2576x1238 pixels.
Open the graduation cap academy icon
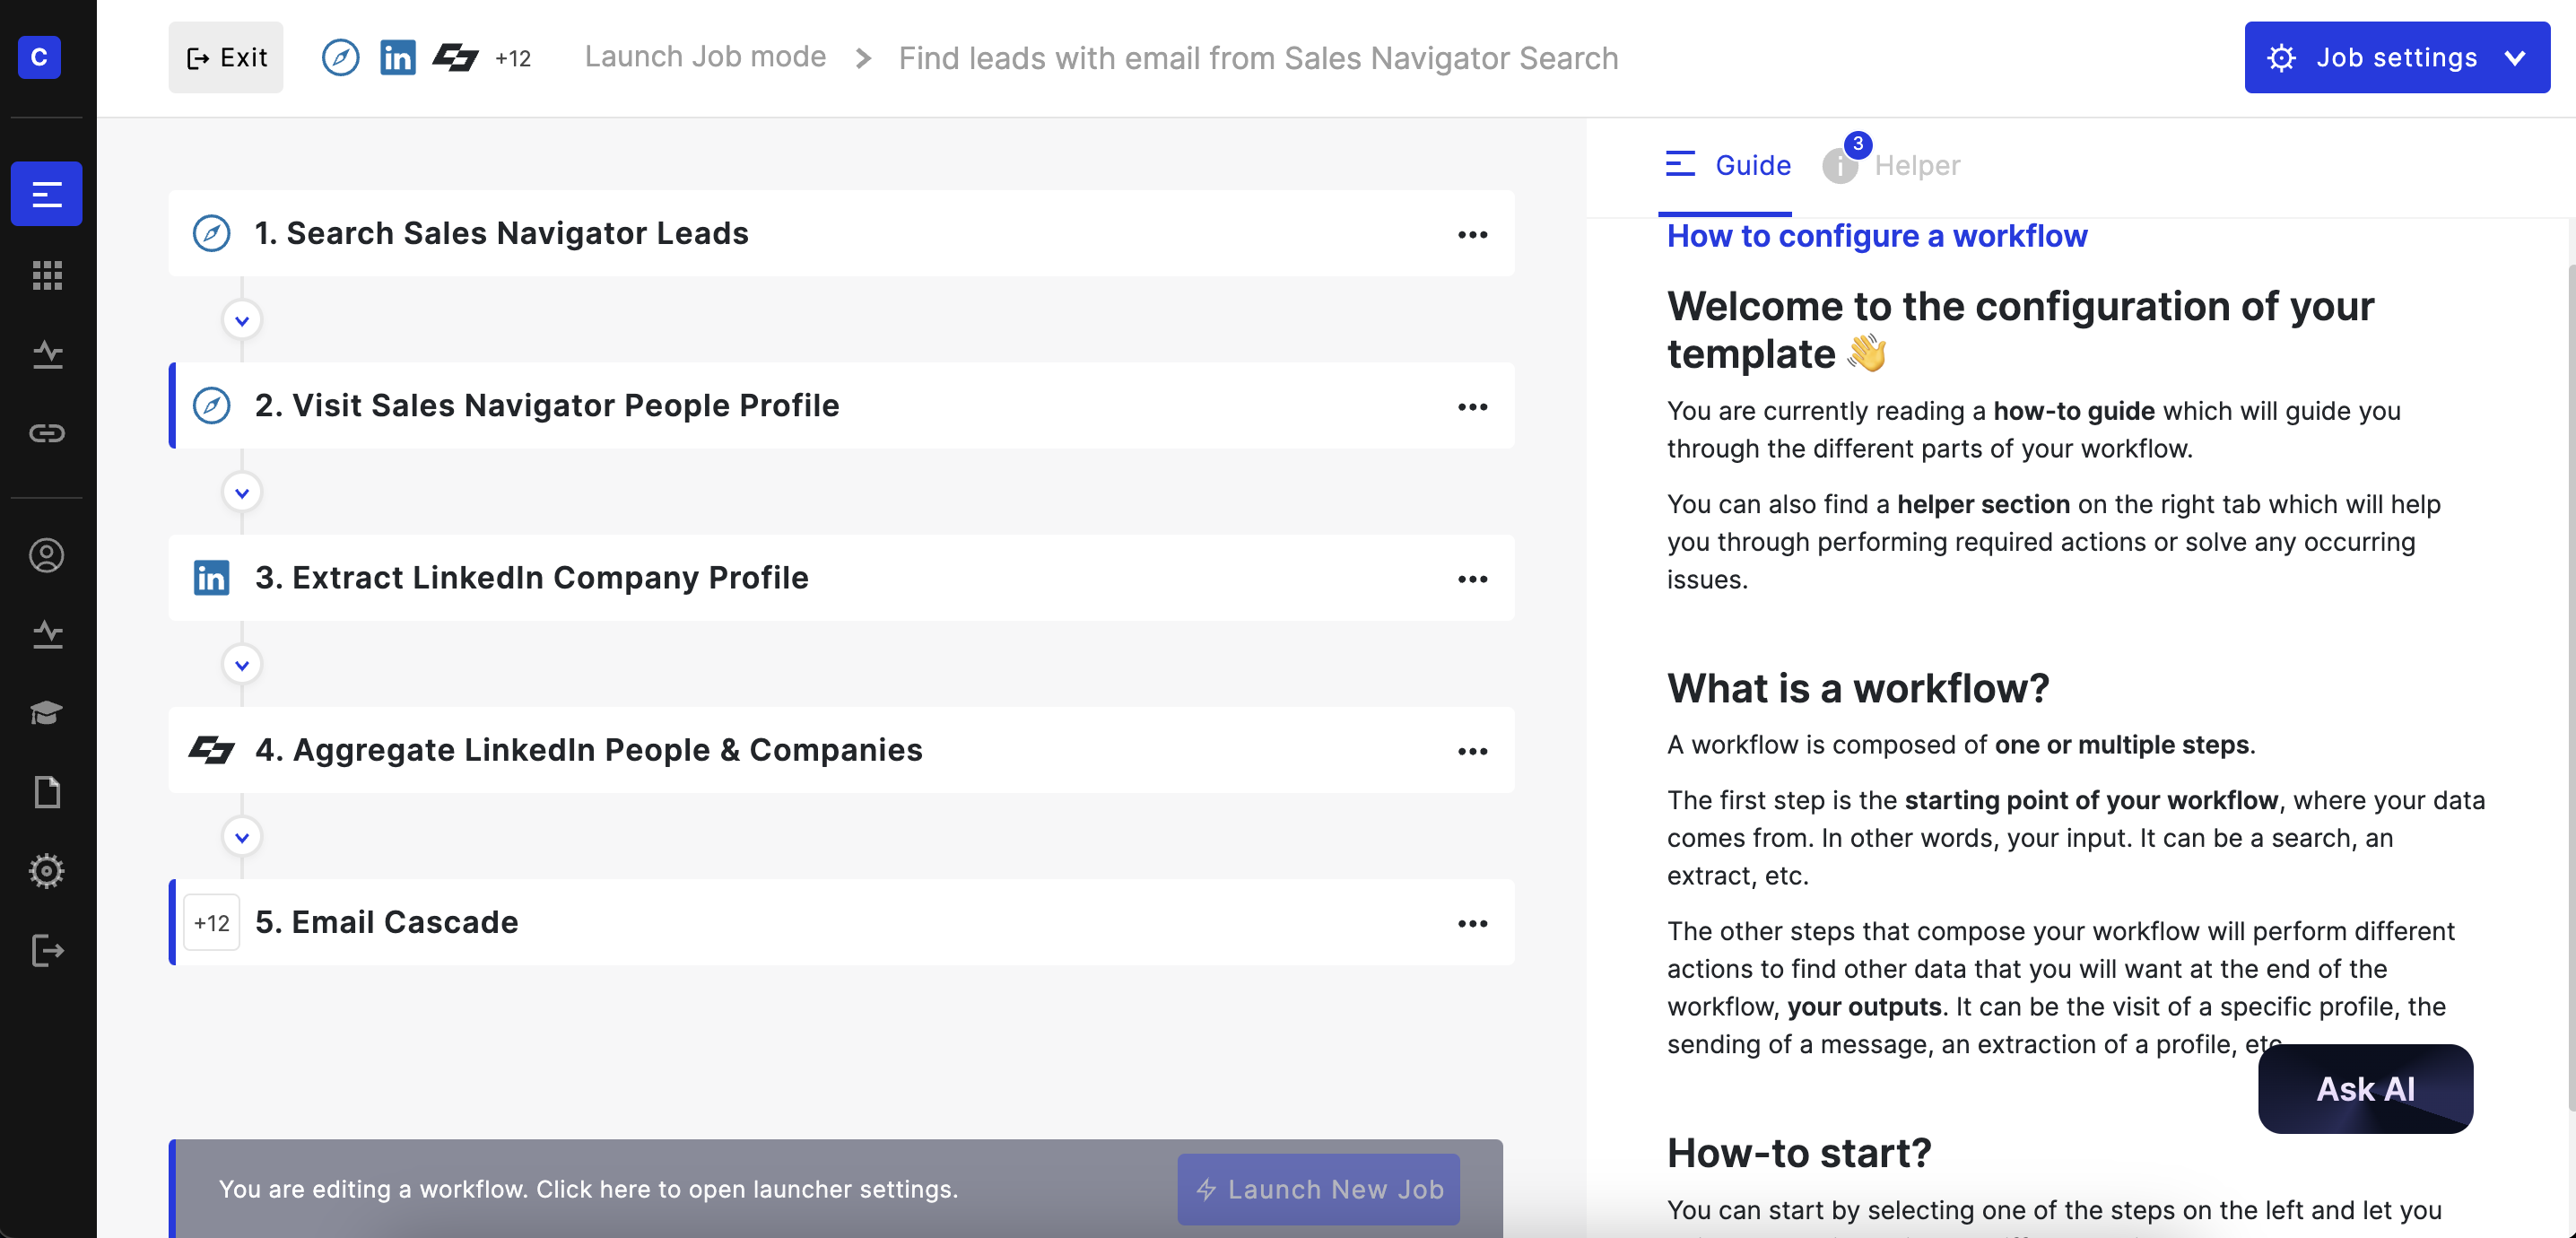(47, 713)
